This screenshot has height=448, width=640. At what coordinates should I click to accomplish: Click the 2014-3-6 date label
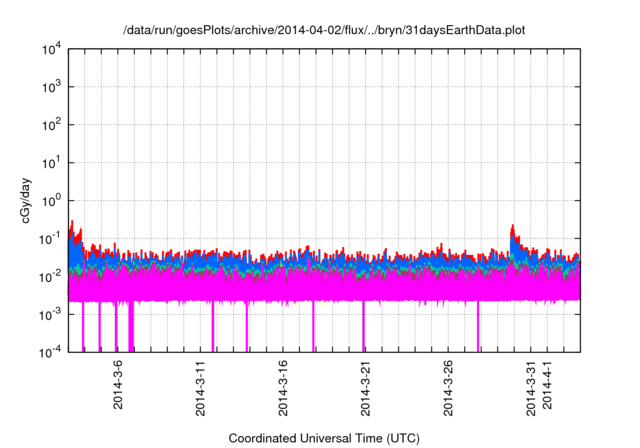click(118, 385)
